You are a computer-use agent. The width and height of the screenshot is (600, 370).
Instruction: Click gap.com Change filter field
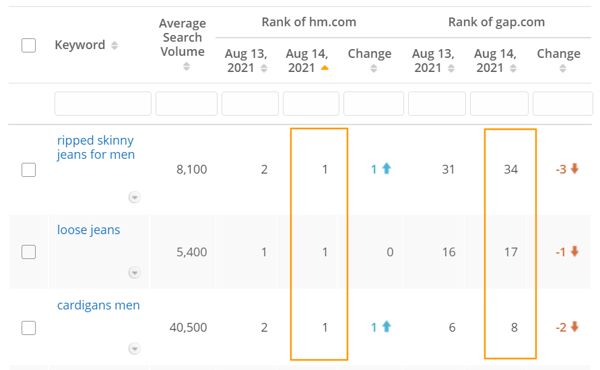coord(562,103)
